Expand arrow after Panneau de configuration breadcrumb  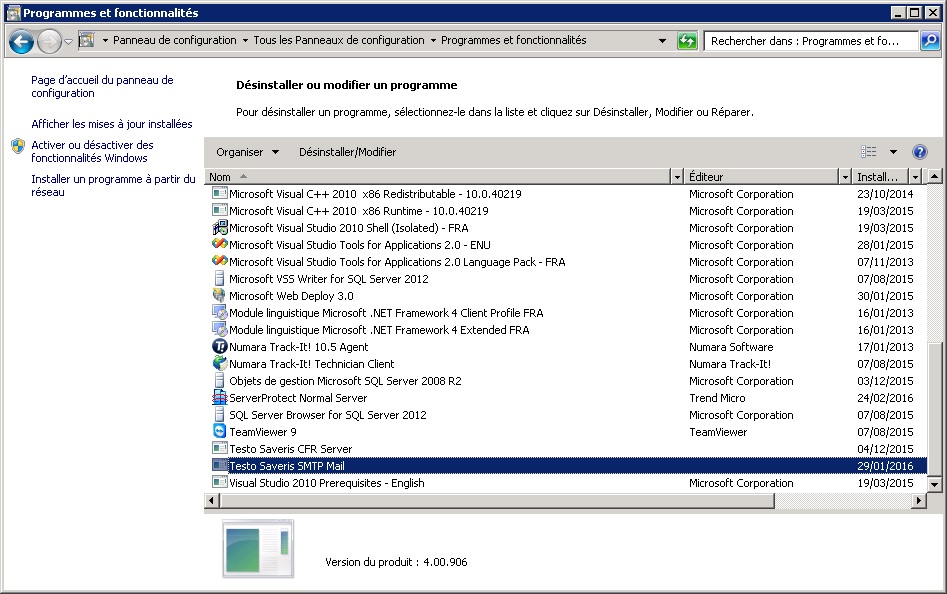point(245,40)
